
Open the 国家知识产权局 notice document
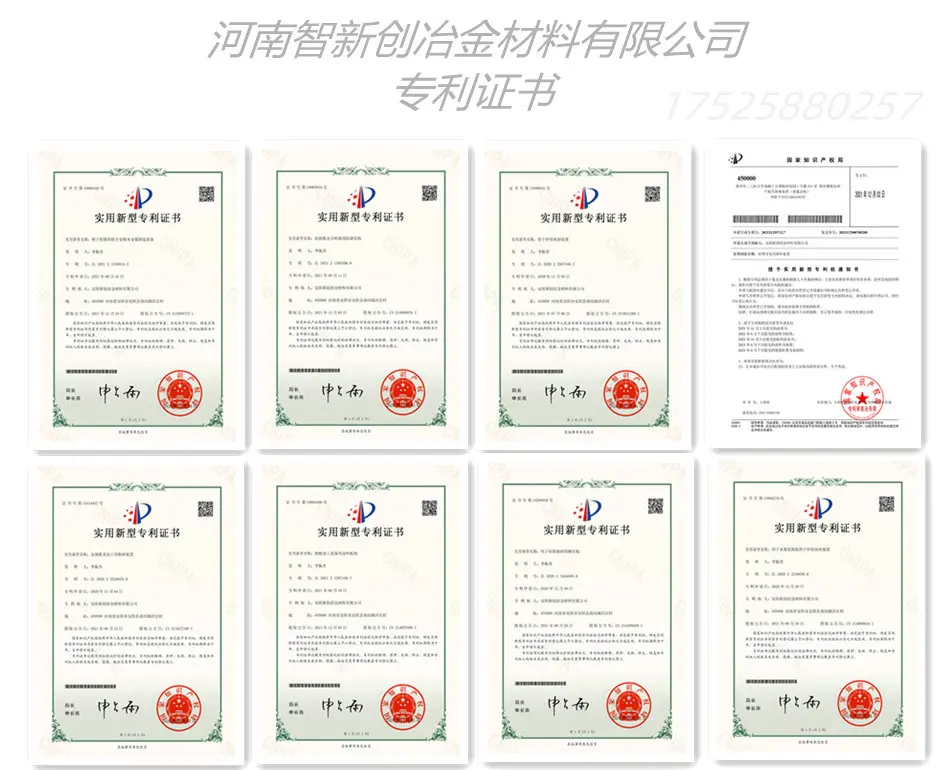click(815, 296)
